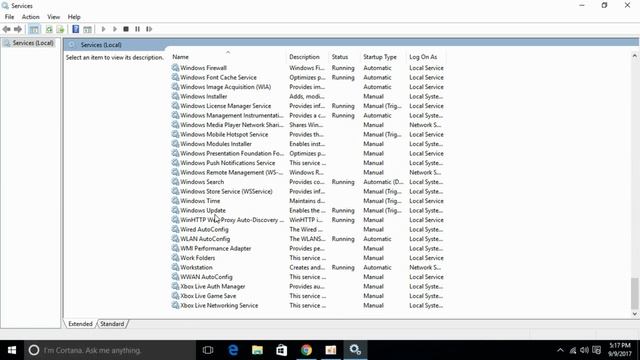Switch to the Standard tab
Viewport: 640px width, 360px height.
pos(112,324)
